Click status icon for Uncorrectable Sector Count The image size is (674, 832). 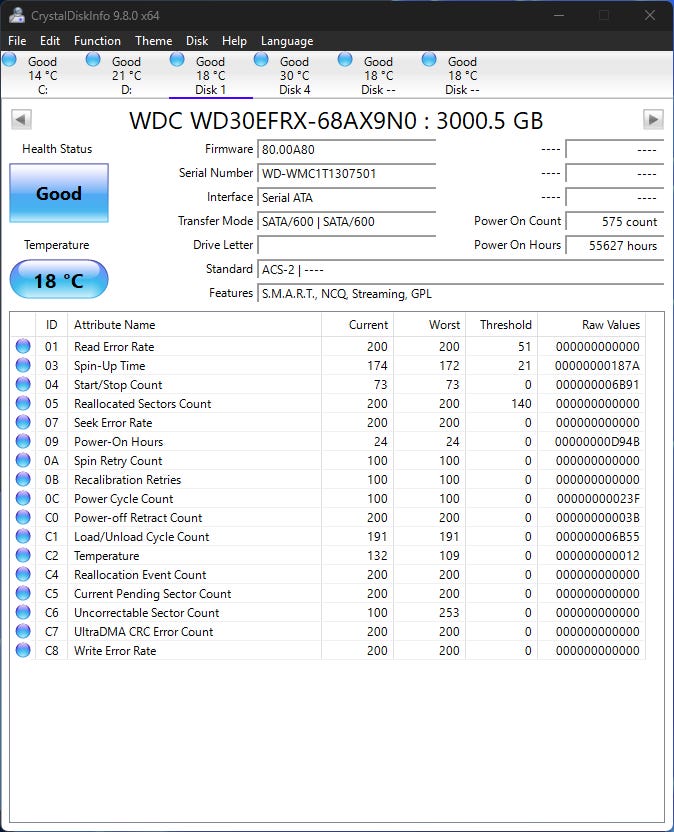coord(23,612)
